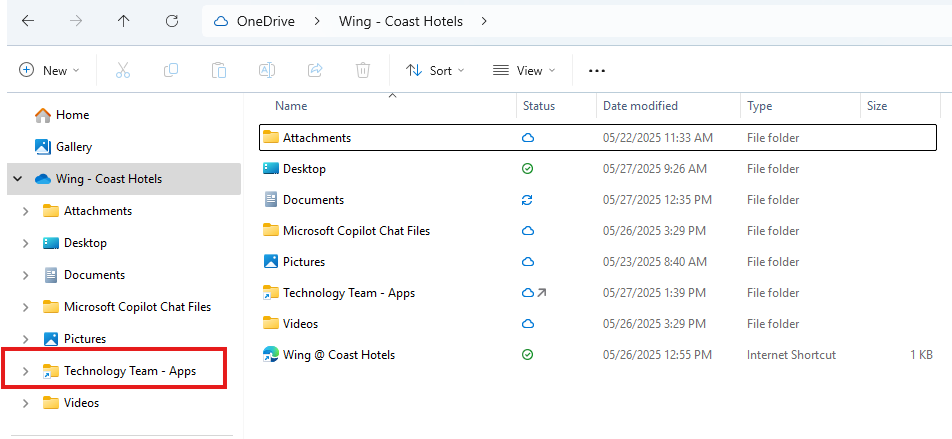Sort by Date modified column header
Image resolution: width=952 pixels, height=439 pixels.
(640, 106)
